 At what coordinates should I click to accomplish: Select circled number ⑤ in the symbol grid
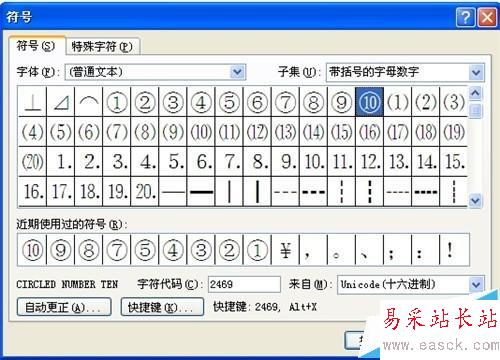(x=229, y=102)
